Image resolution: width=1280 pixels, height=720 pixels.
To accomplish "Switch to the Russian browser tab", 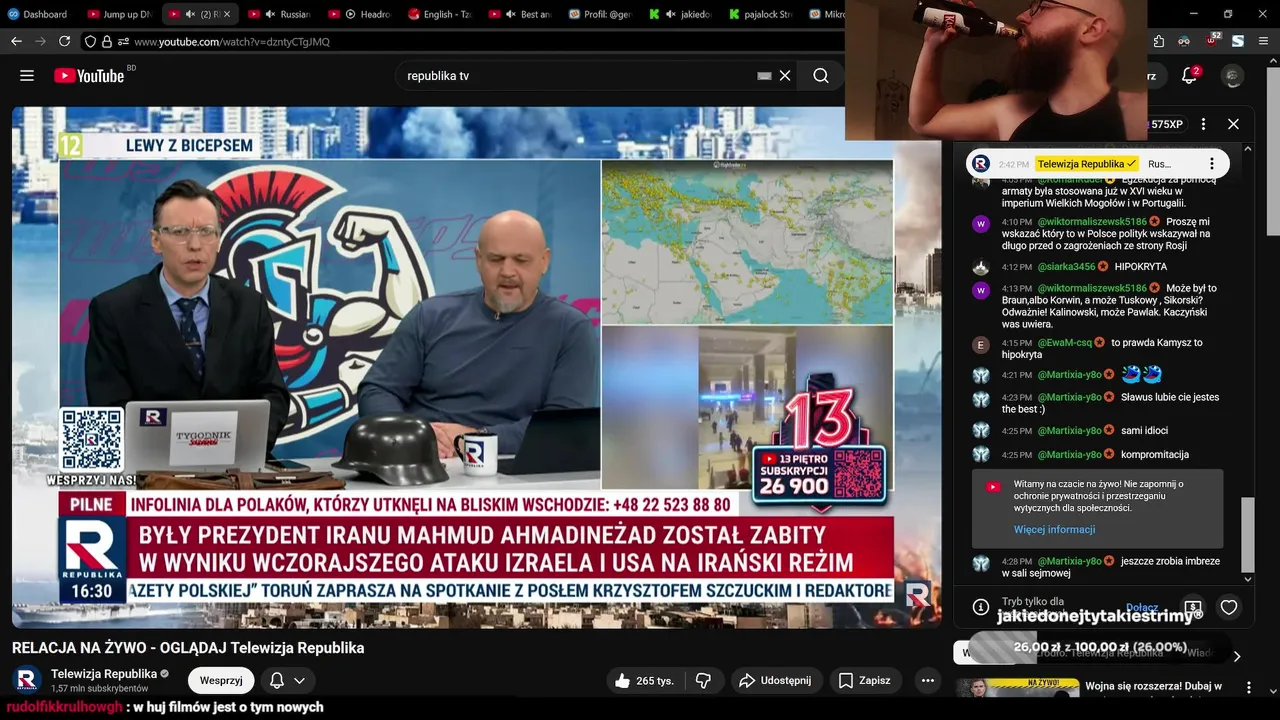I will coord(280,14).
